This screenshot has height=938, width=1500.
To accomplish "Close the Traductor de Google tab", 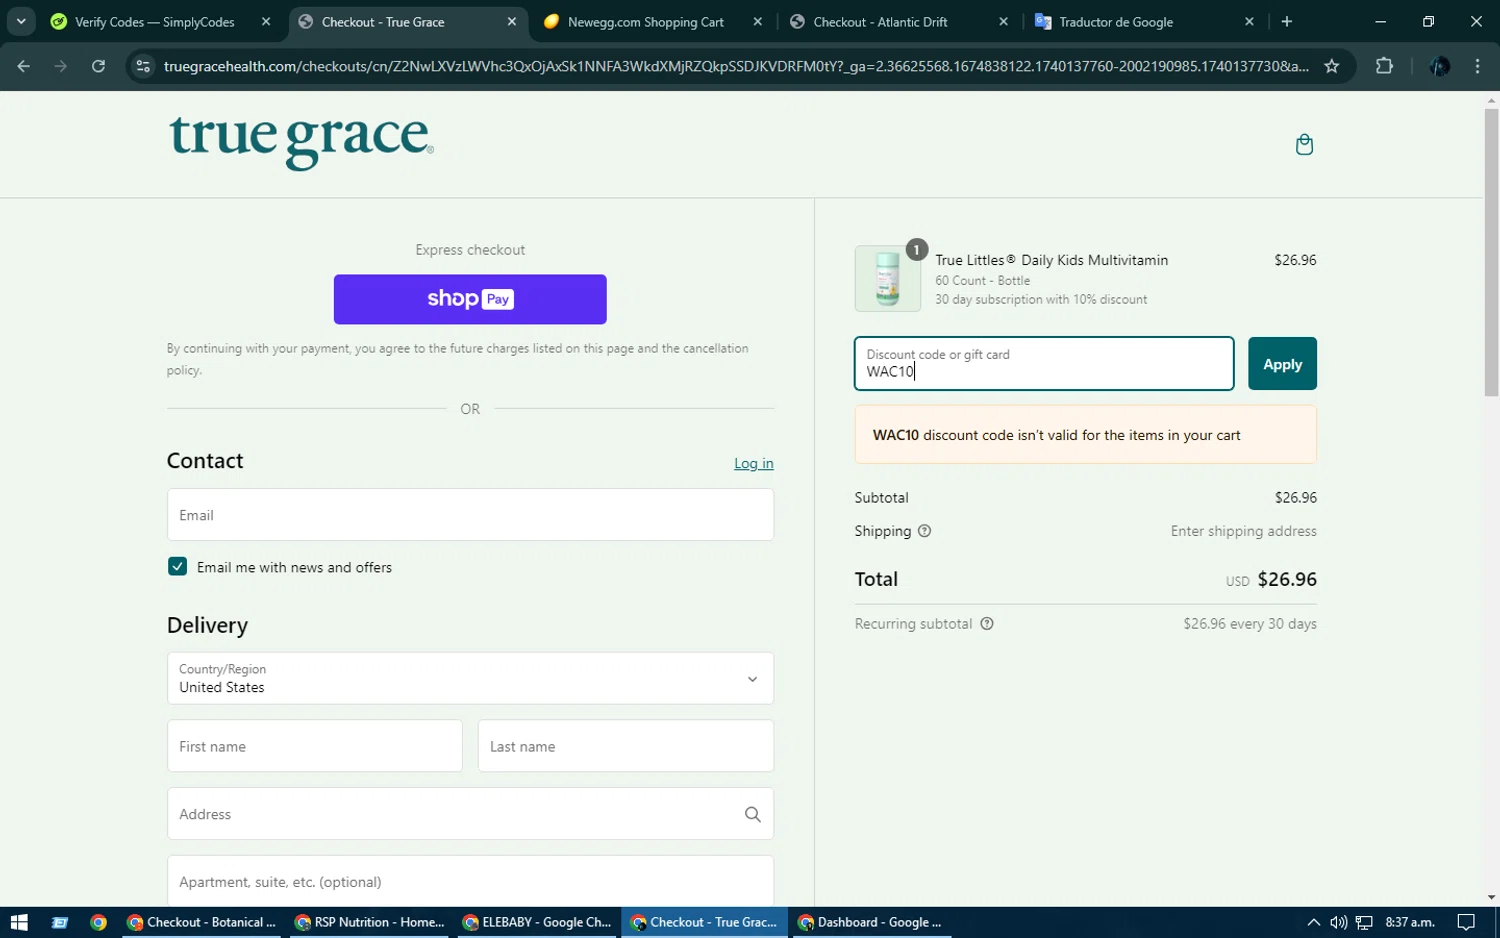I will [x=1249, y=22].
